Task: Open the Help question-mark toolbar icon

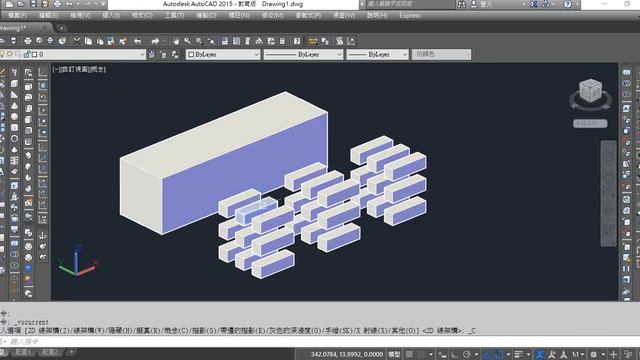Action: tap(297, 41)
